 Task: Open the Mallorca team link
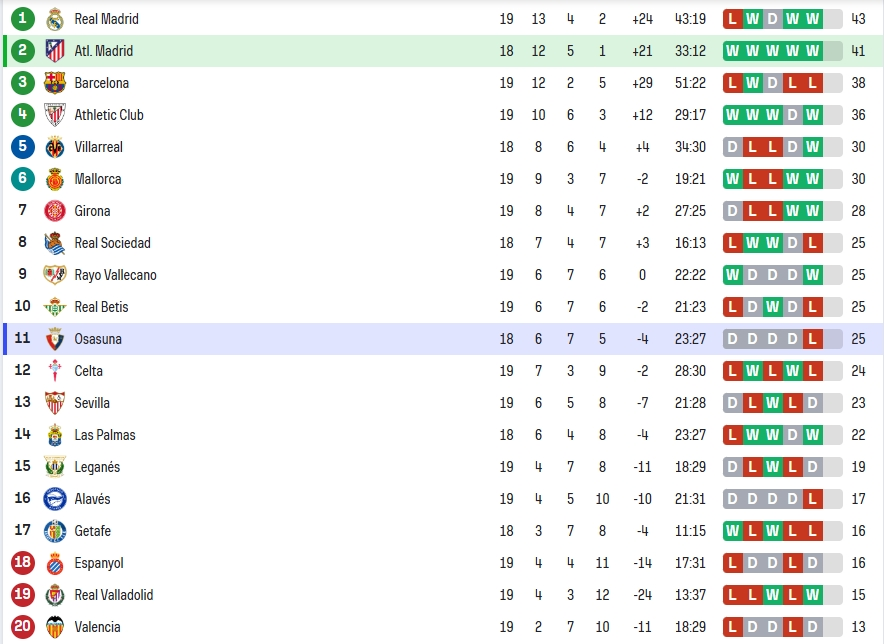[98, 179]
